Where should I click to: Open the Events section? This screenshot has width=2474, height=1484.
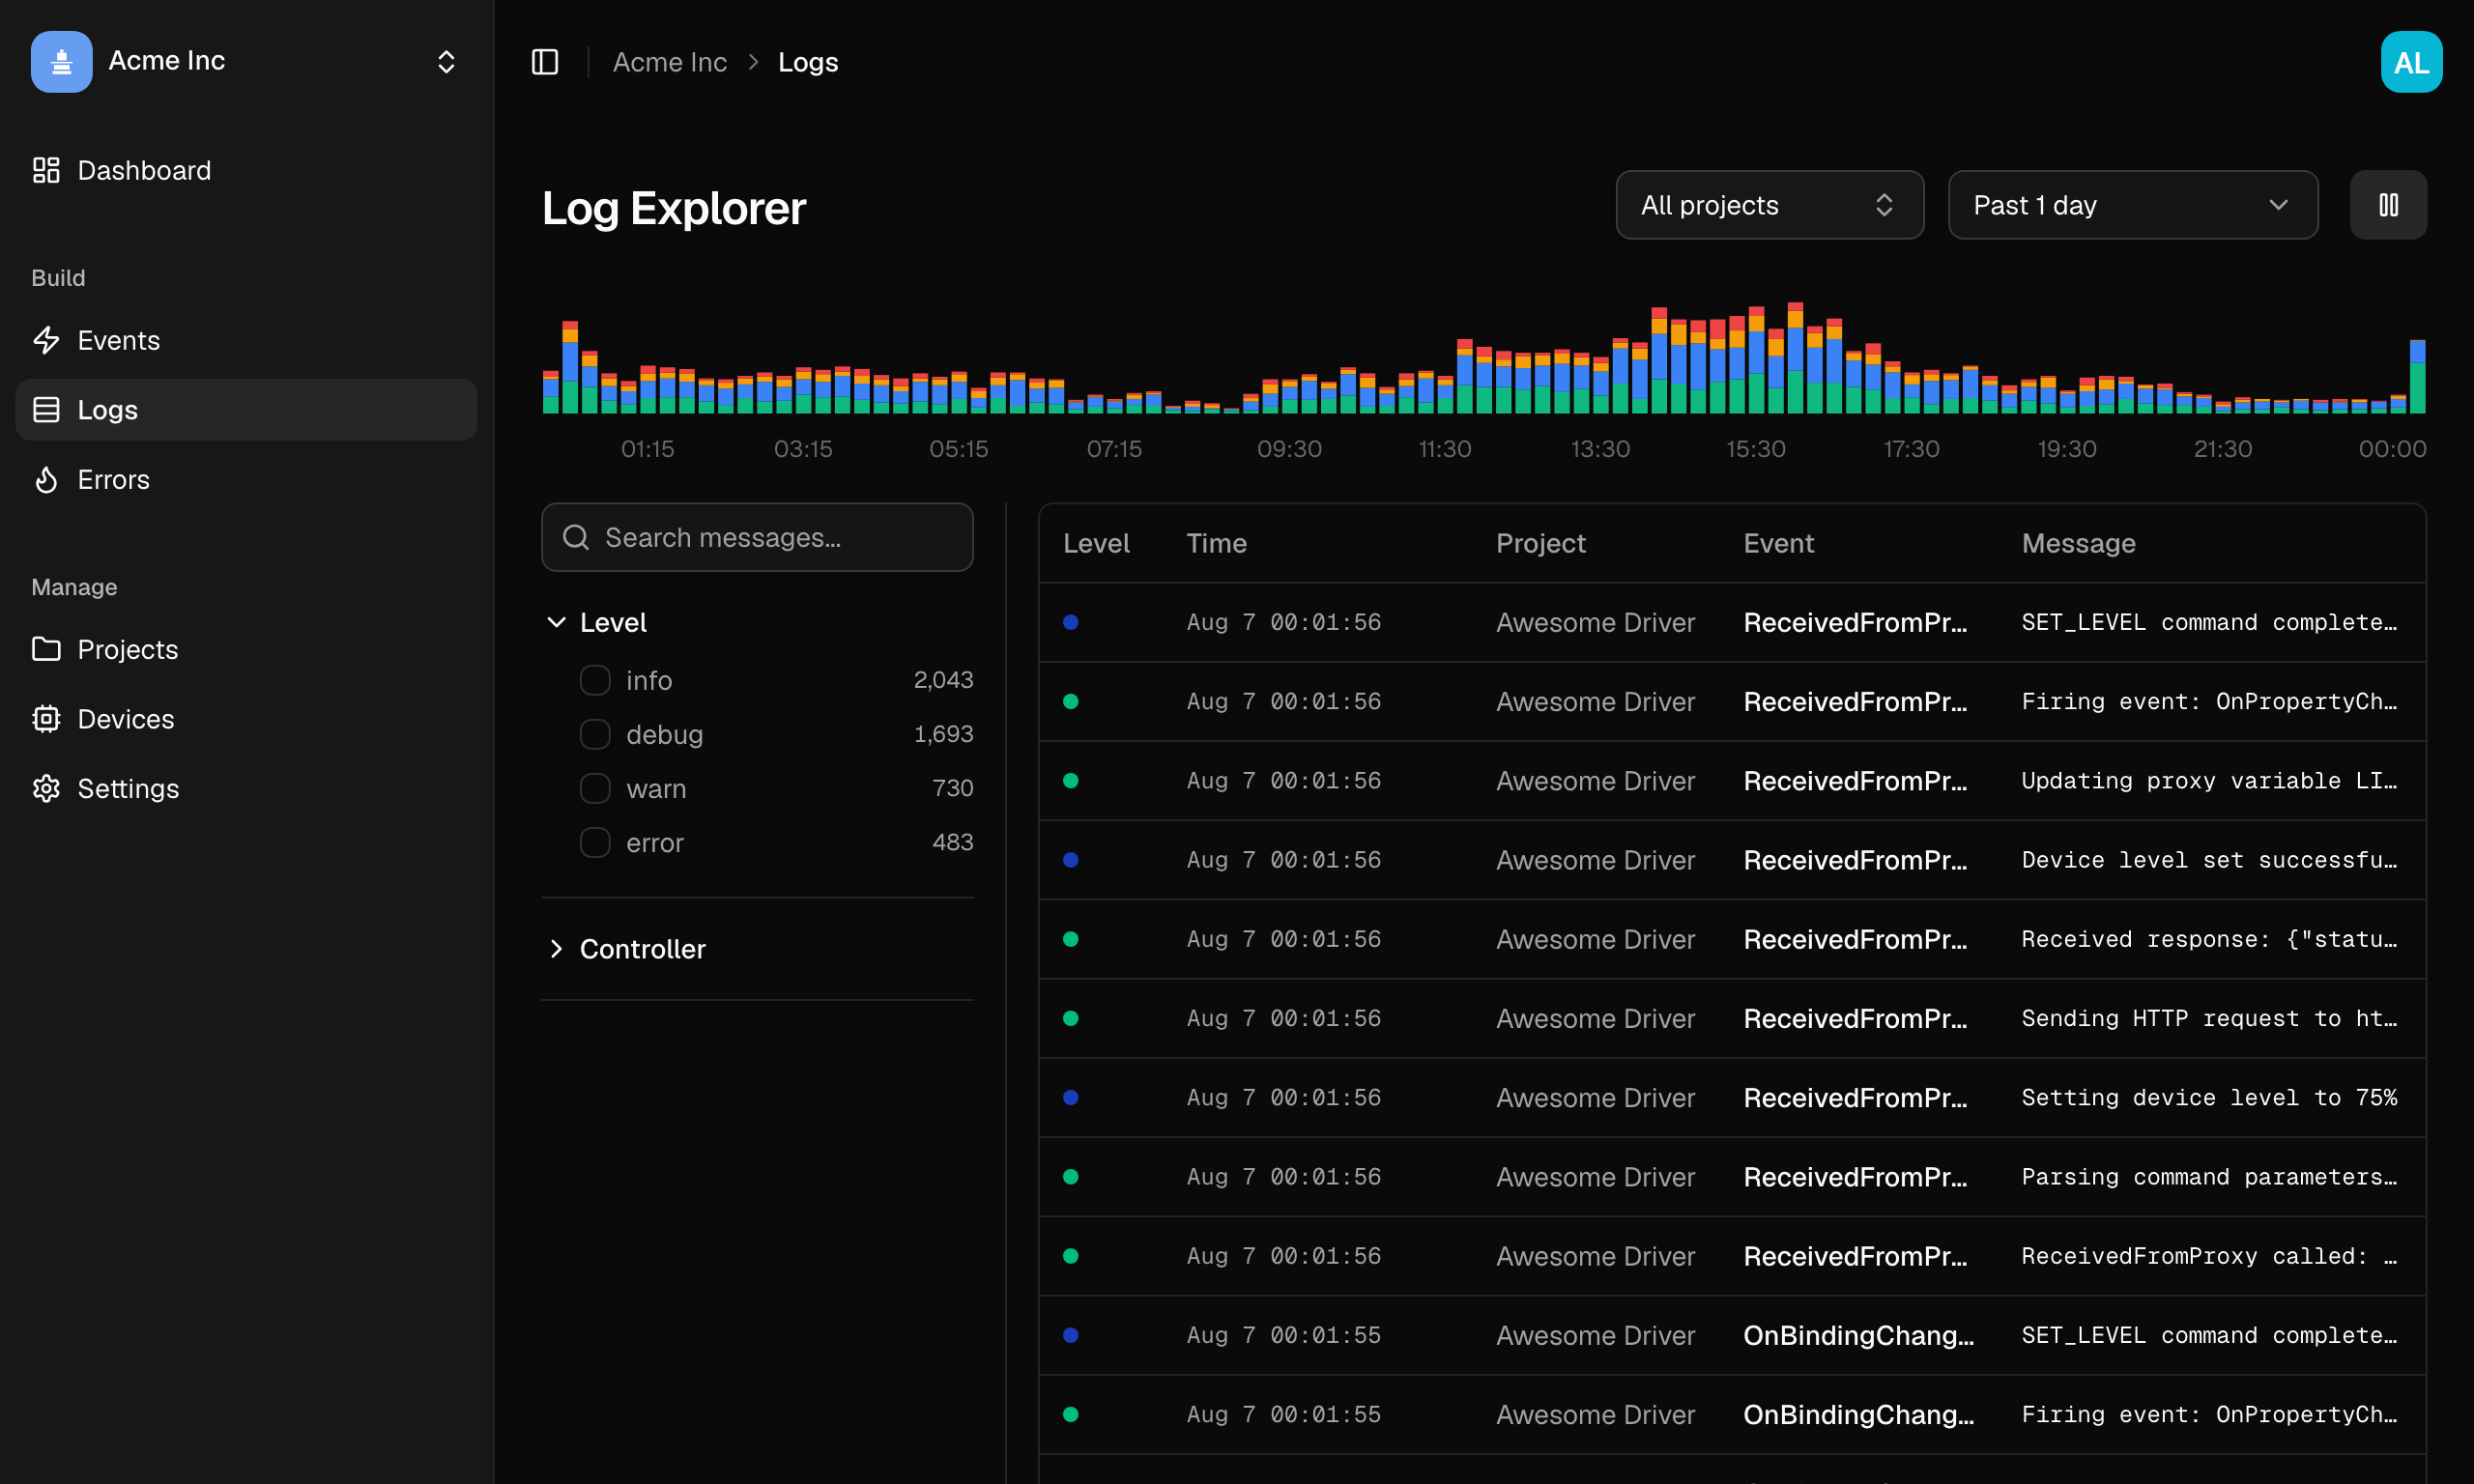coord(246,340)
